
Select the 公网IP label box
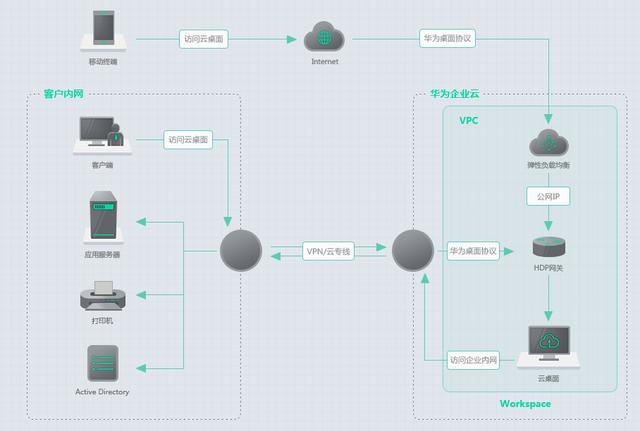548,196
